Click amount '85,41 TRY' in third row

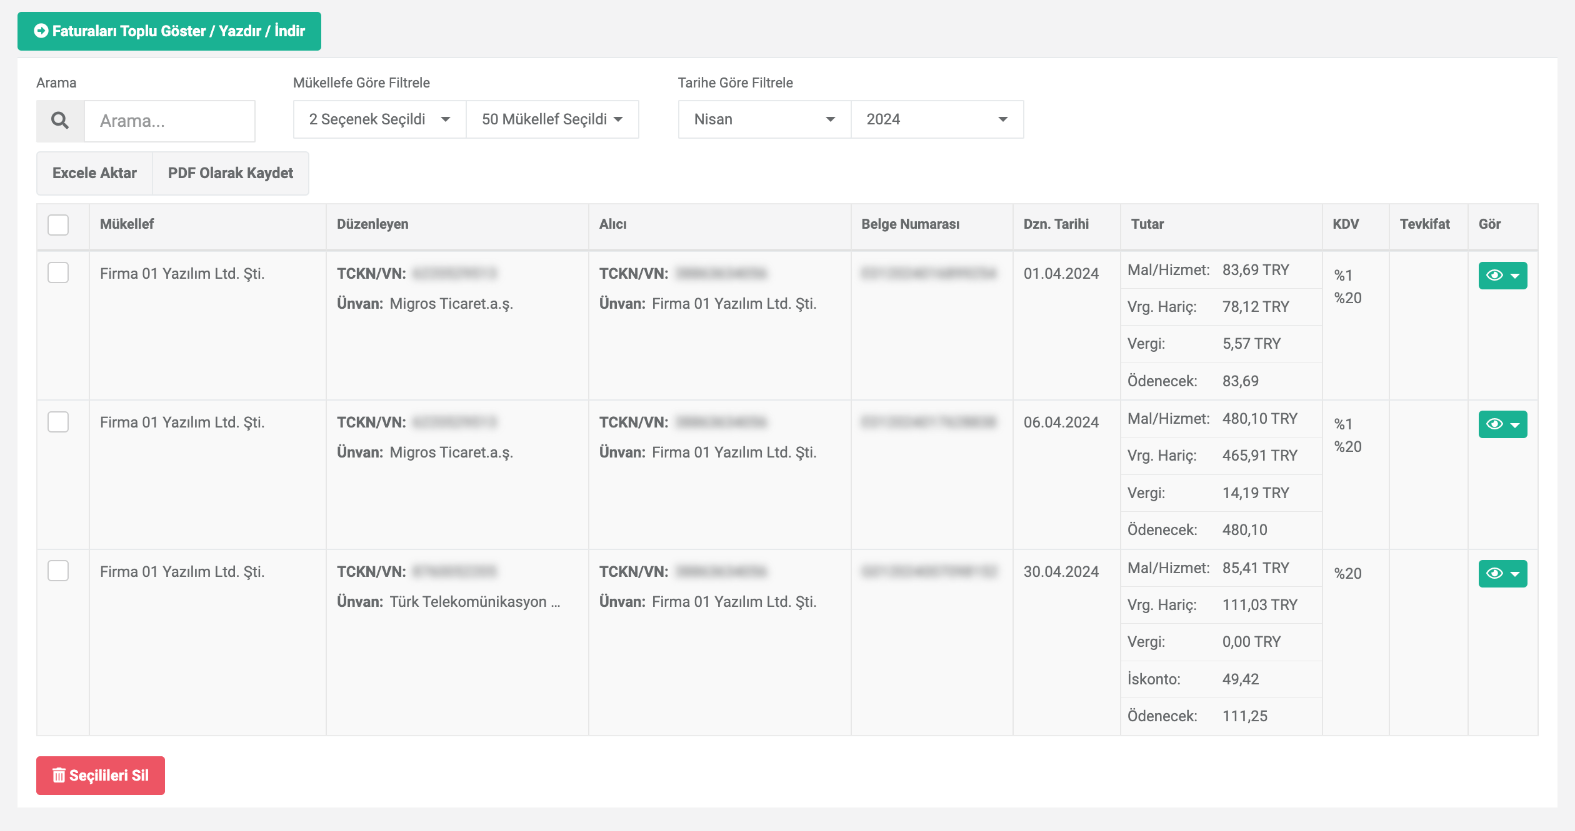point(1256,568)
